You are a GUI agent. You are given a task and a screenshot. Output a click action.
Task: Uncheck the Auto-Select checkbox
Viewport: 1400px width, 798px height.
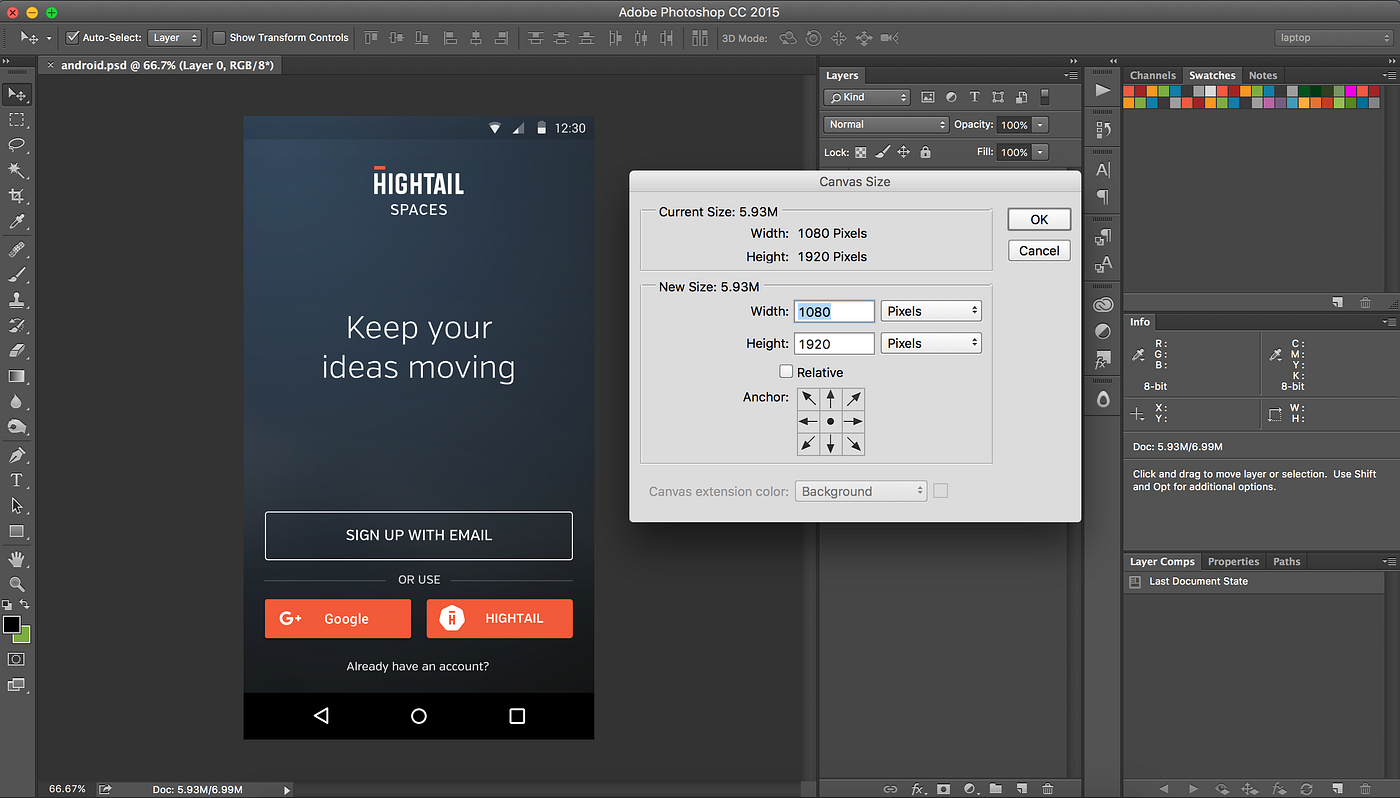click(72, 38)
